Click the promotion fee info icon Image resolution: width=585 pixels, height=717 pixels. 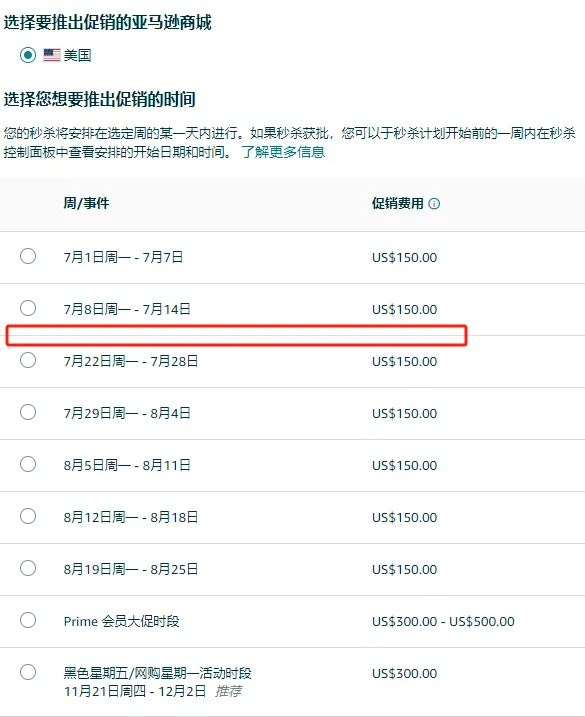(x=434, y=203)
